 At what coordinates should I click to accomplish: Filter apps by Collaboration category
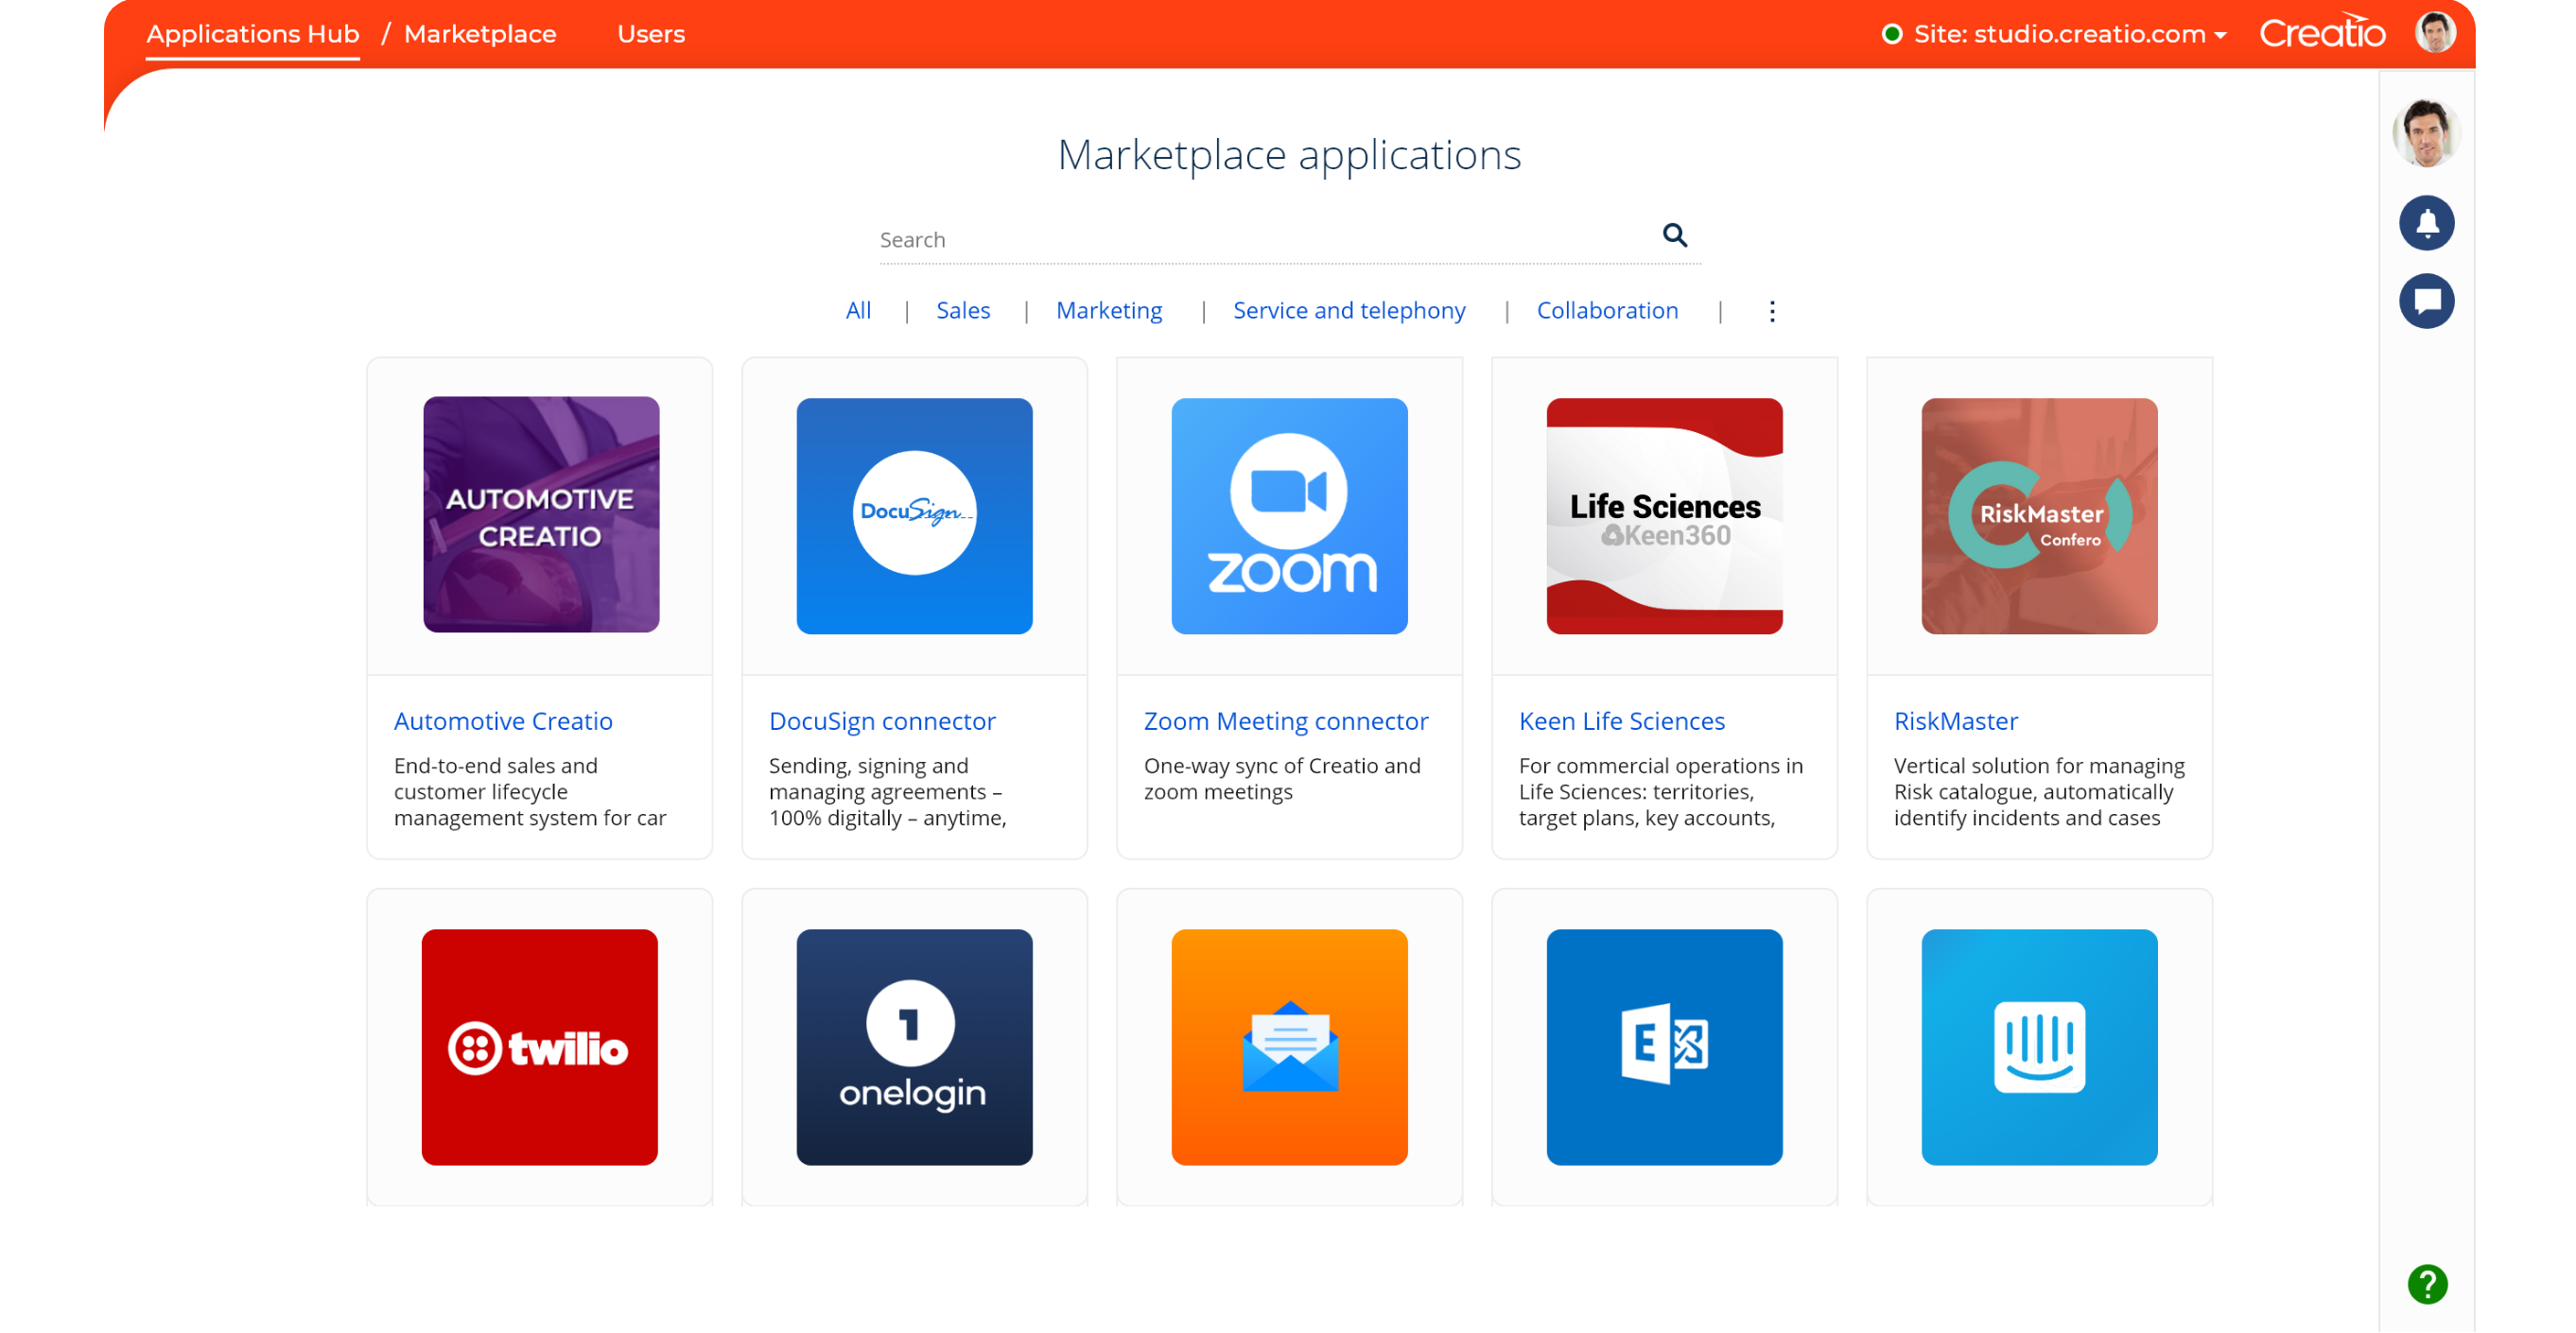click(x=1607, y=310)
